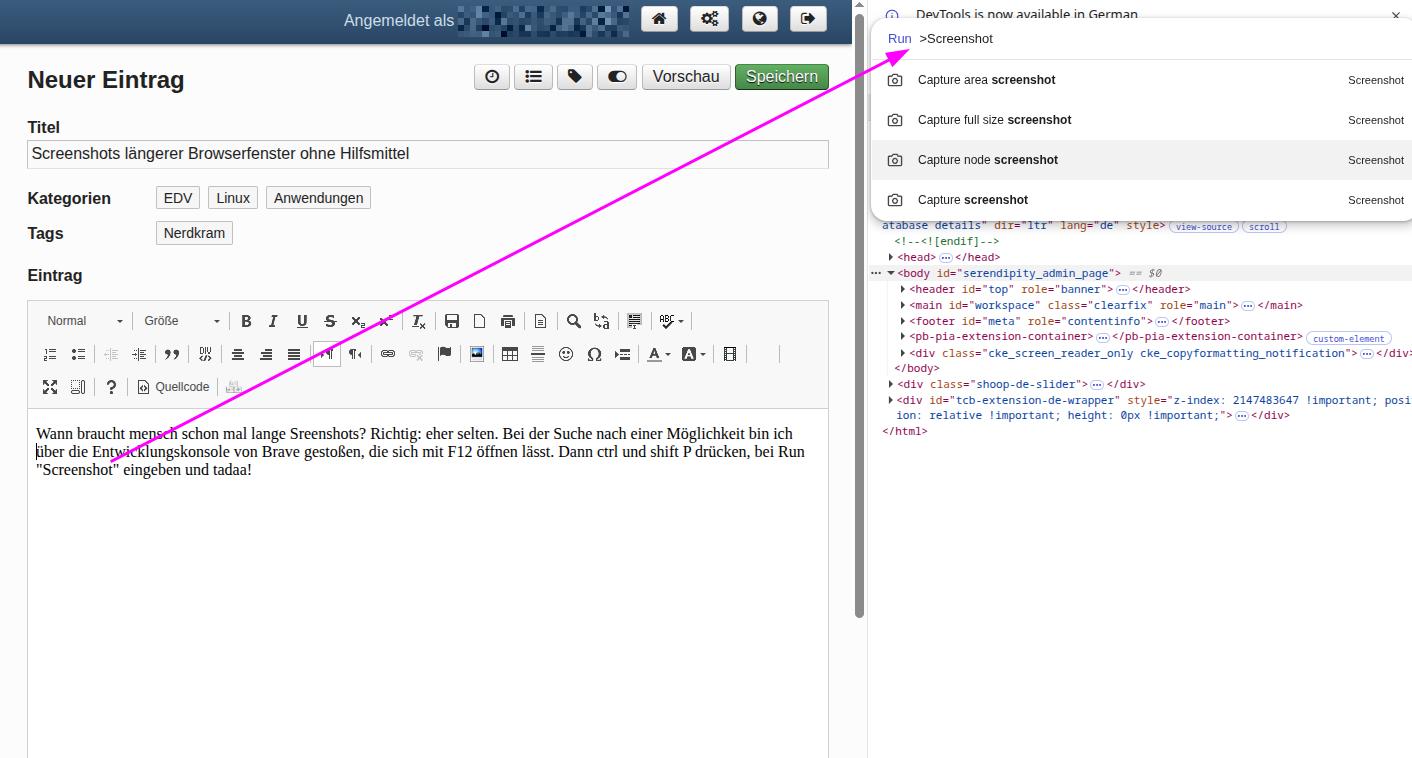Toggle Quellcode source view
Viewport: 1412px width, 758px height.
tap(174, 387)
